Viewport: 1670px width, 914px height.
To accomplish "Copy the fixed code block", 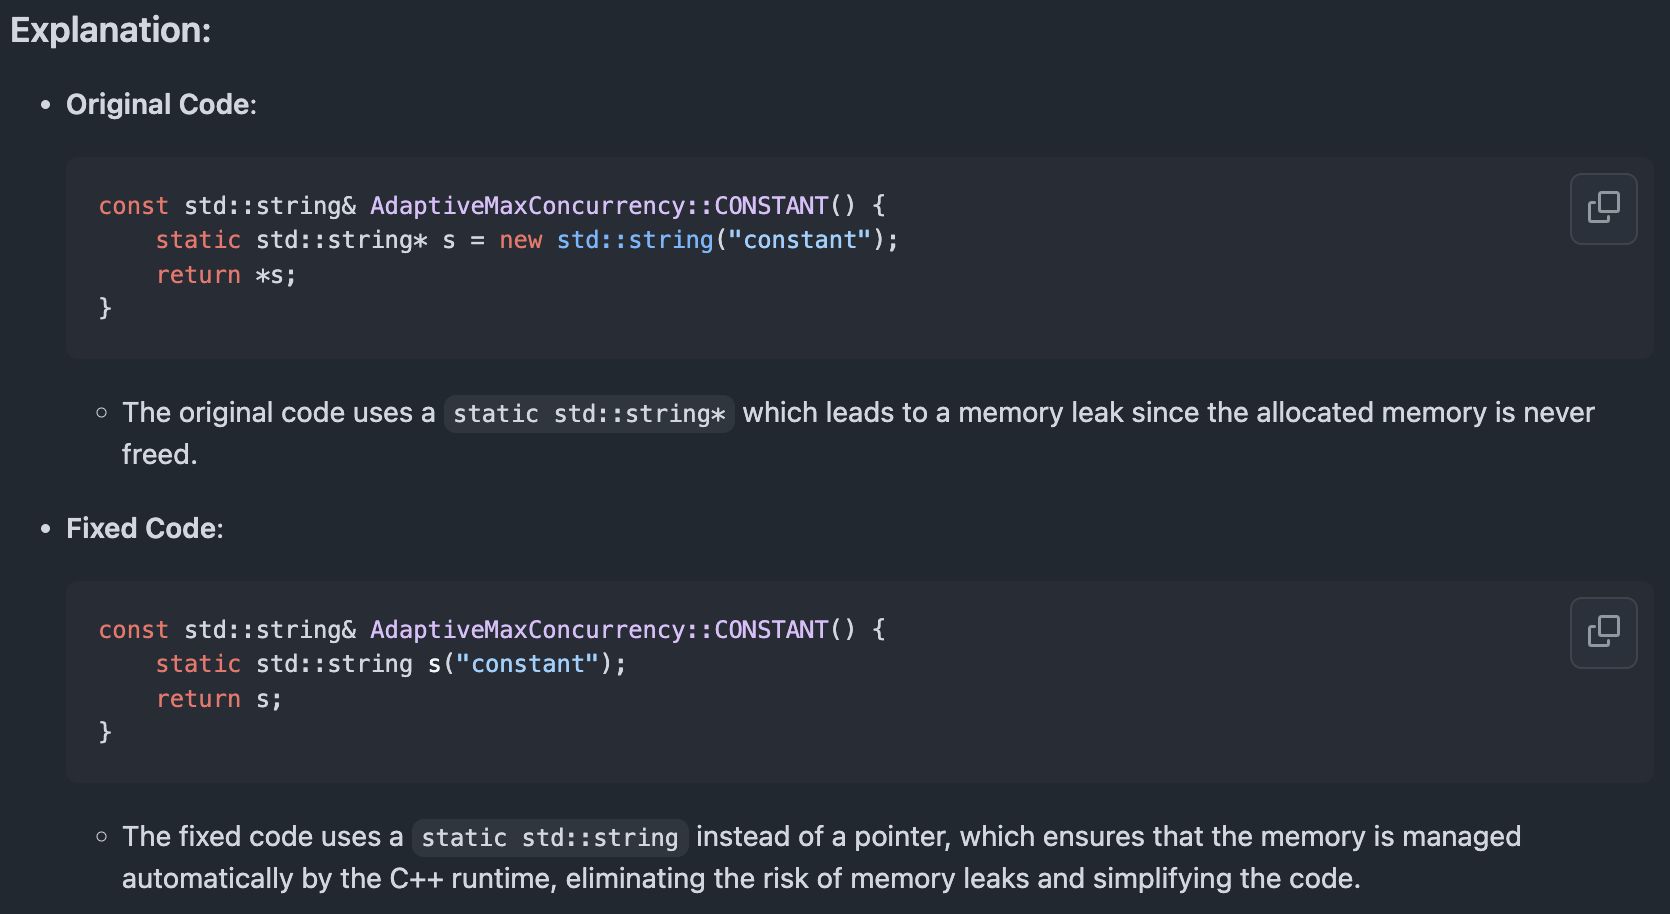I will coord(1603,632).
